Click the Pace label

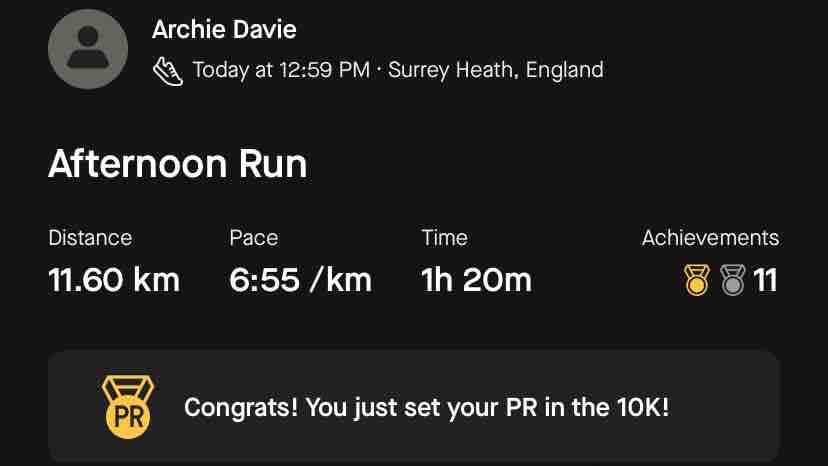tap(253, 238)
